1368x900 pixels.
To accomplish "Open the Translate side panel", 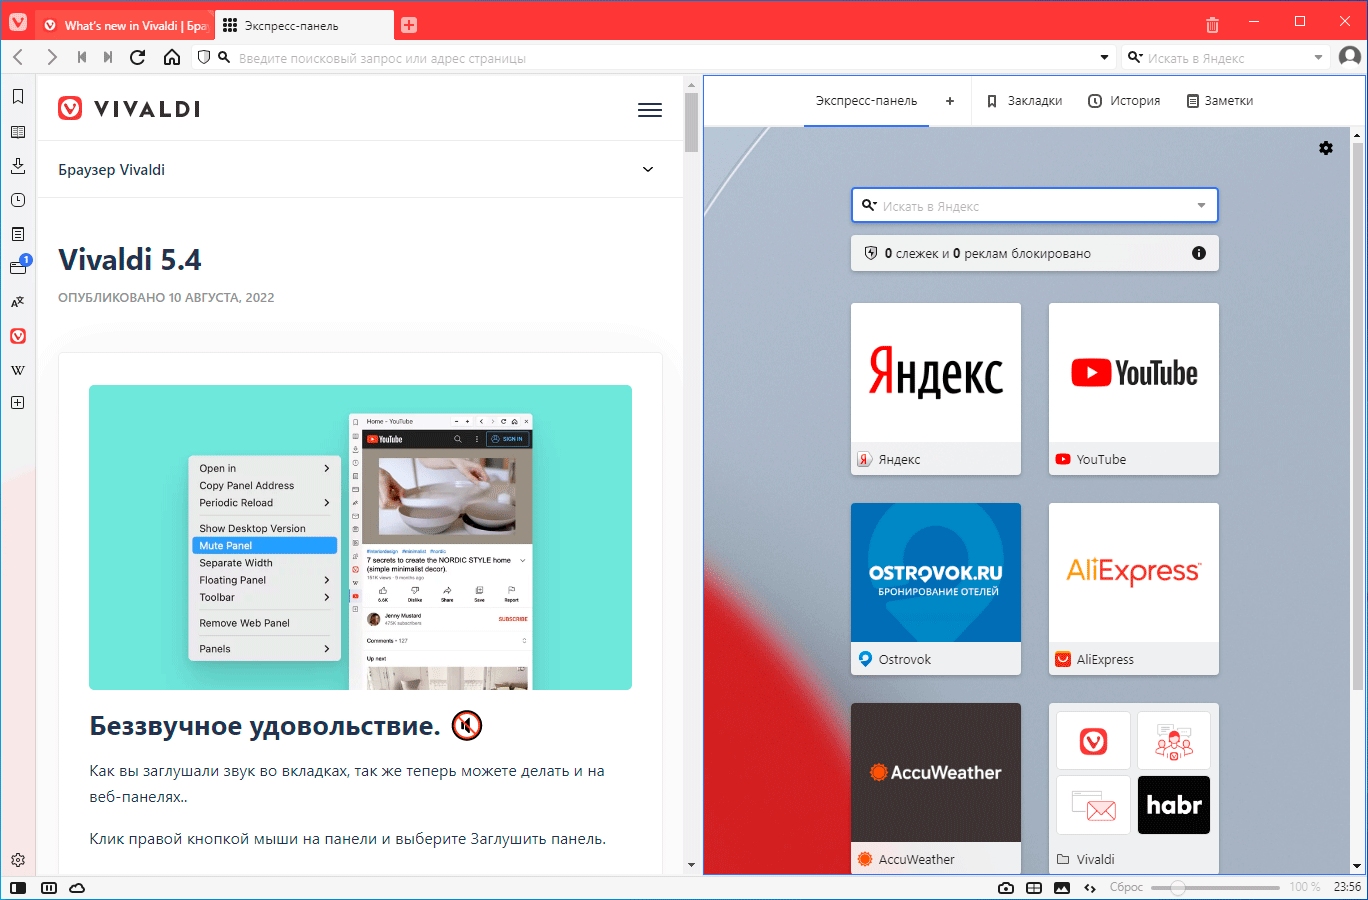I will tap(18, 302).
